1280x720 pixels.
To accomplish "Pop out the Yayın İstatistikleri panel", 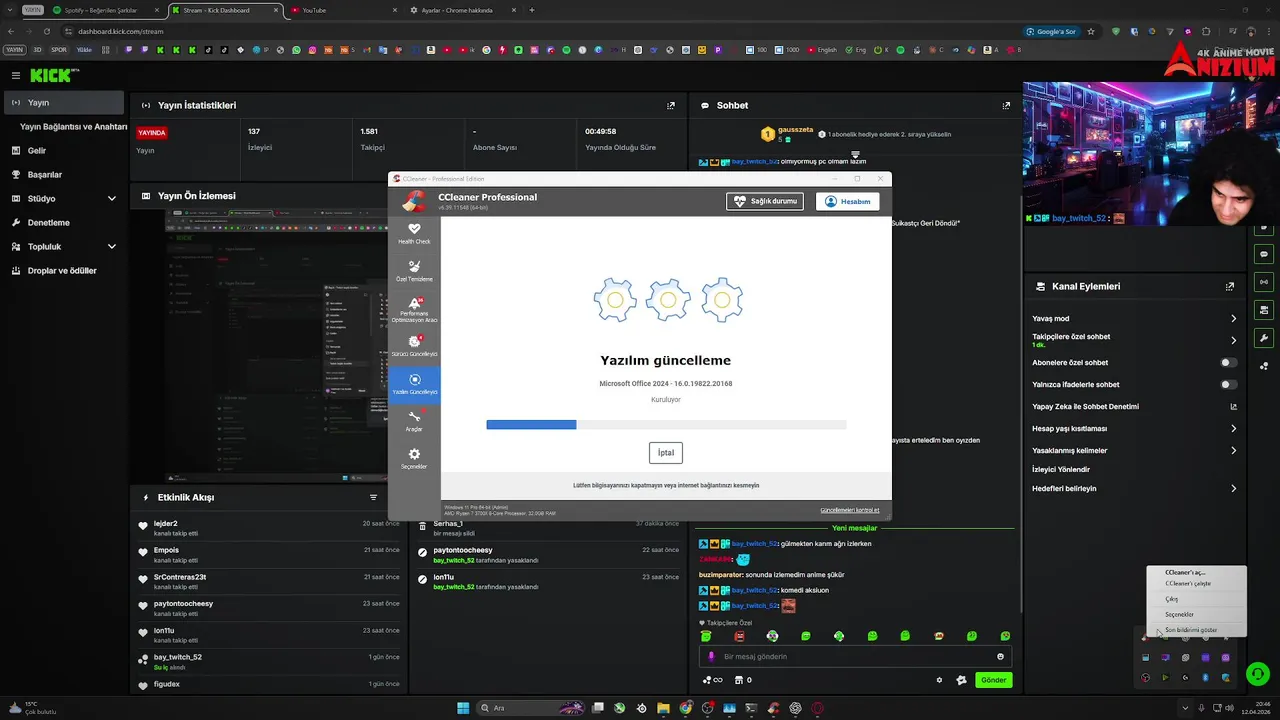I will click(671, 105).
